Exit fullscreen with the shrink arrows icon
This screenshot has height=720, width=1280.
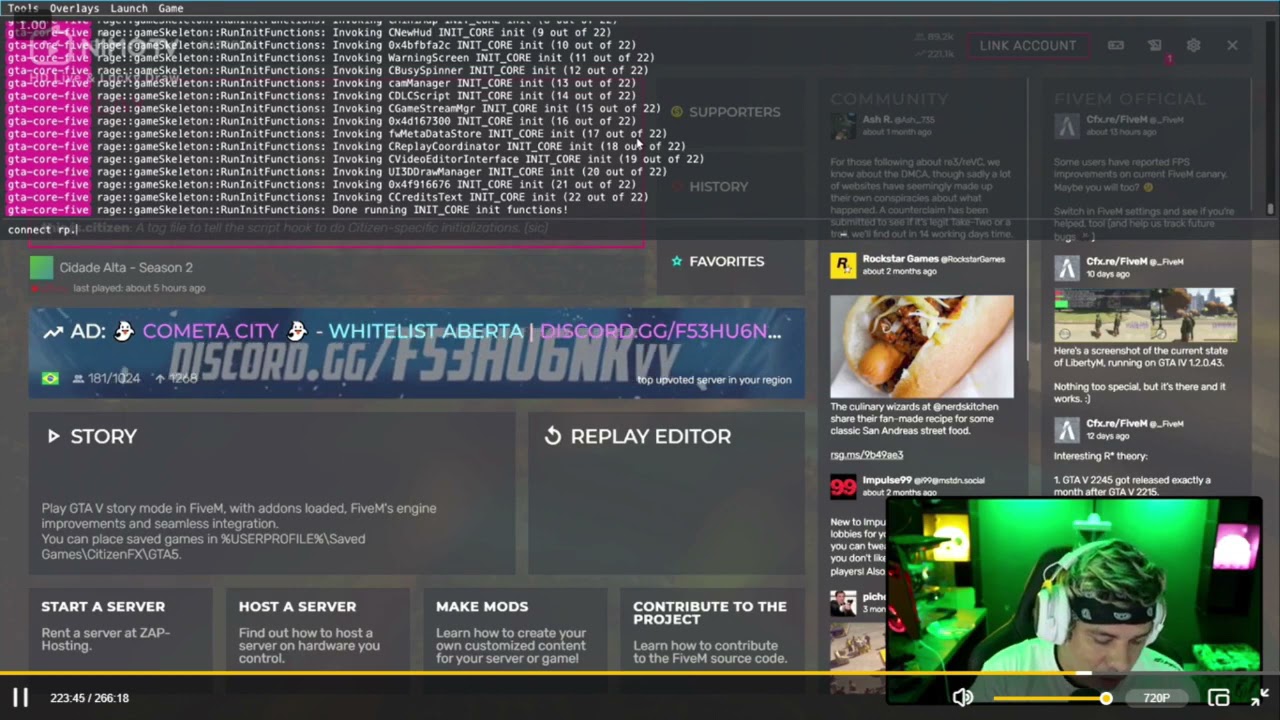(x=1259, y=697)
